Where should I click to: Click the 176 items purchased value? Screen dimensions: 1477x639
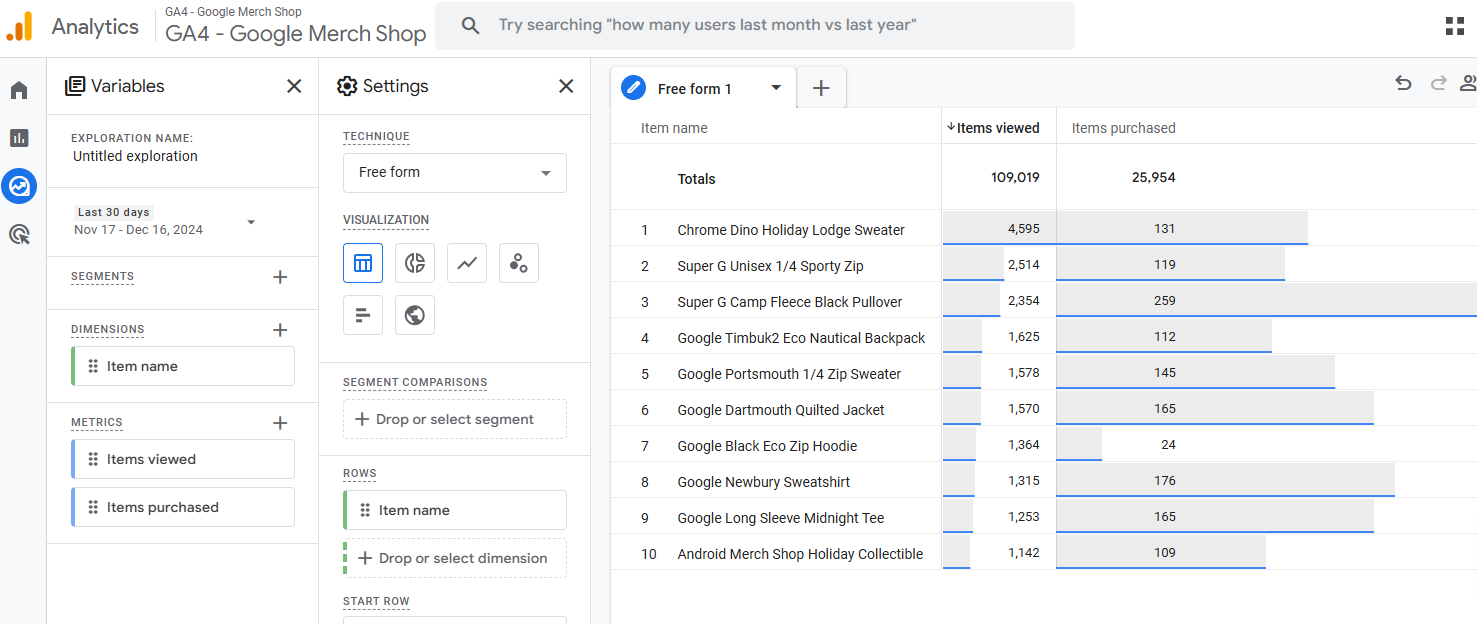pos(1164,481)
